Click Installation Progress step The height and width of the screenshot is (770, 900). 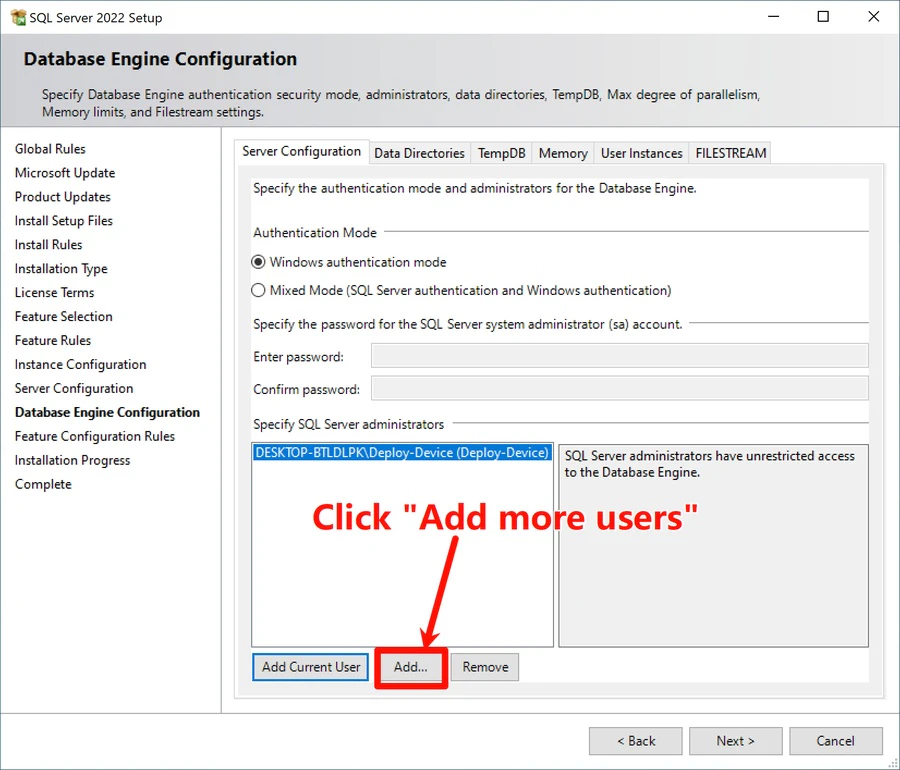click(72, 461)
